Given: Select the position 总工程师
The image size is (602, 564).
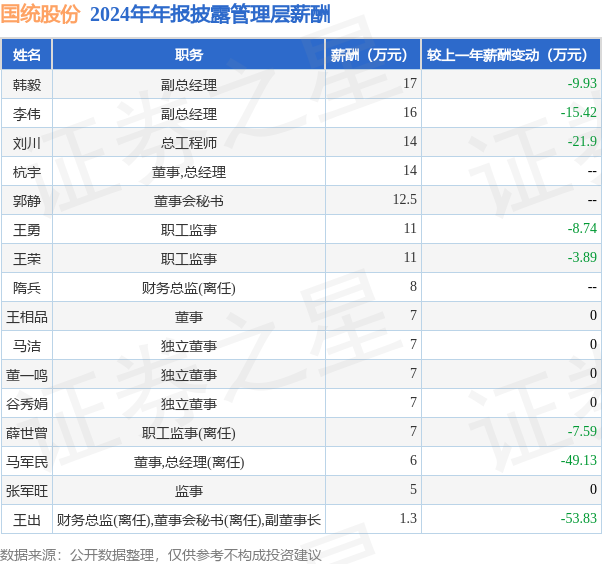Looking at the screenshot, I should point(189,143).
